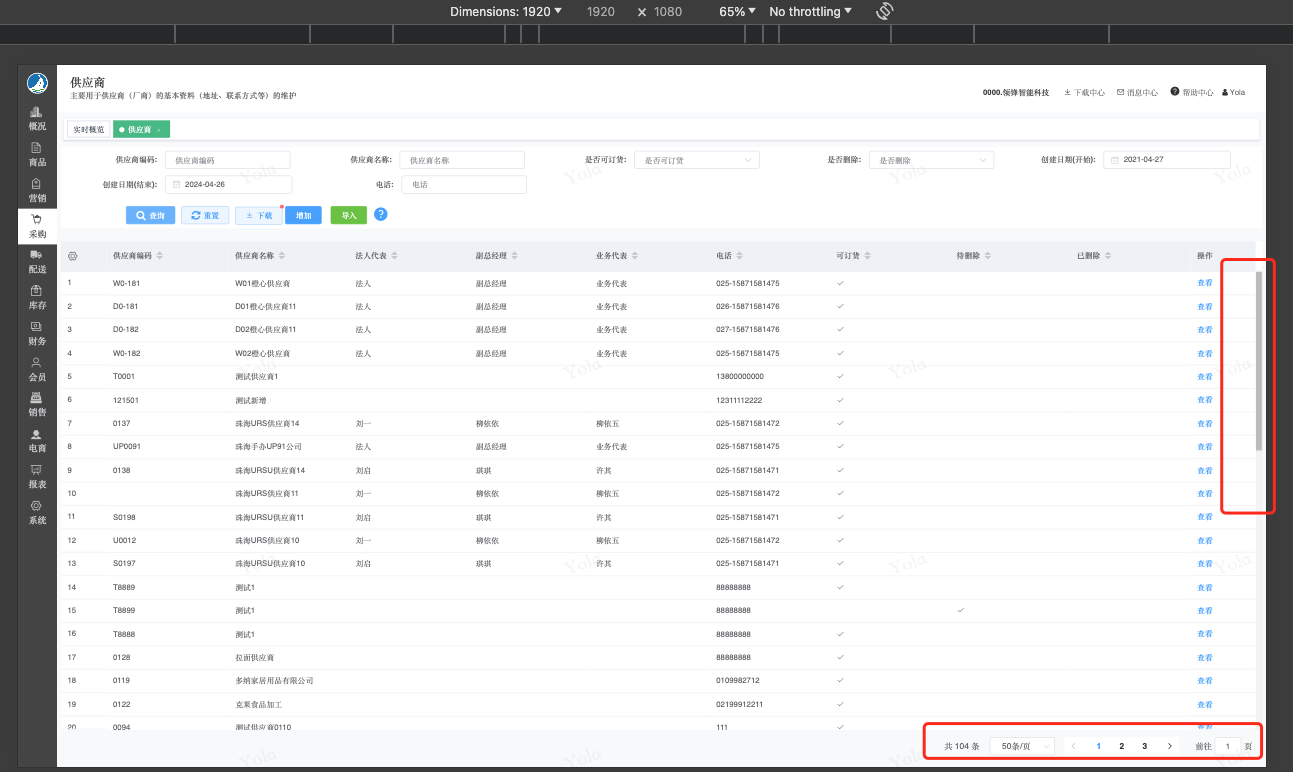This screenshot has width=1293, height=772.
Task: Expand the 是否删除 dropdown filter
Action: 930,160
